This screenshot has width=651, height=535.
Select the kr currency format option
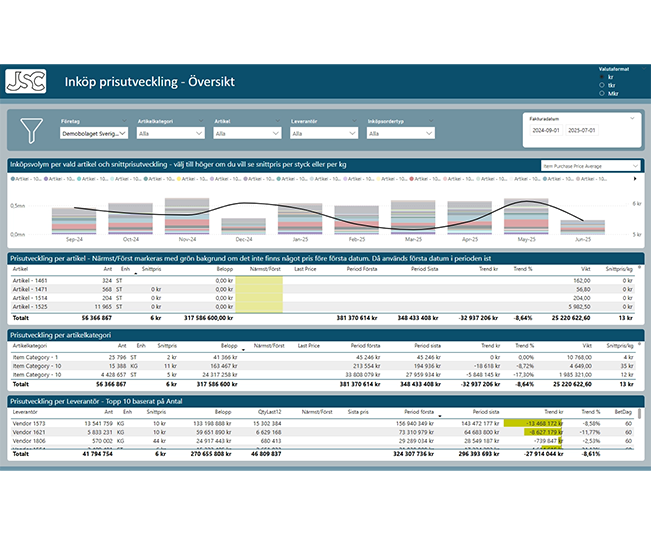[602, 77]
